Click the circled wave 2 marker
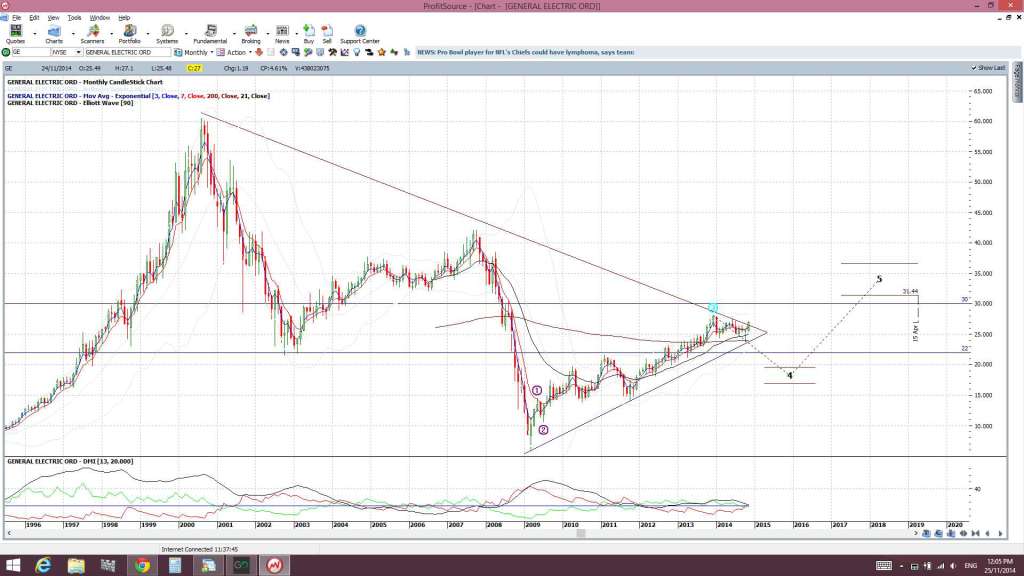 click(x=543, y=430)
